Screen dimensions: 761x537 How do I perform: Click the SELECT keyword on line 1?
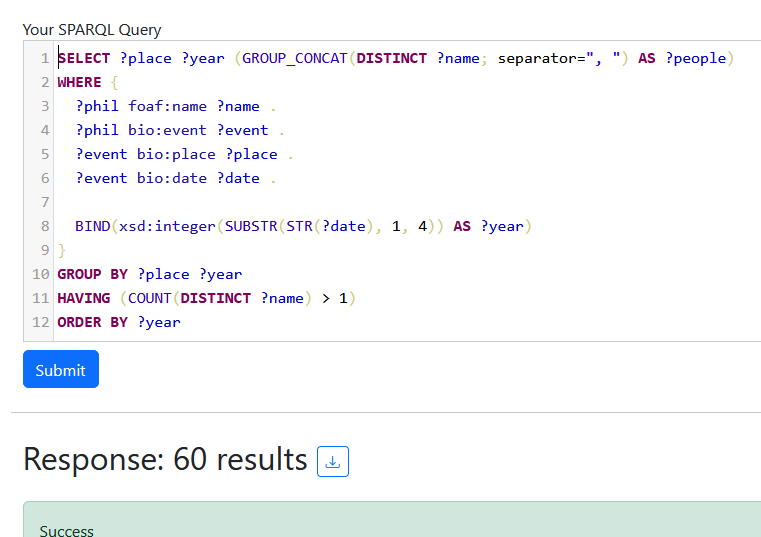84,58
